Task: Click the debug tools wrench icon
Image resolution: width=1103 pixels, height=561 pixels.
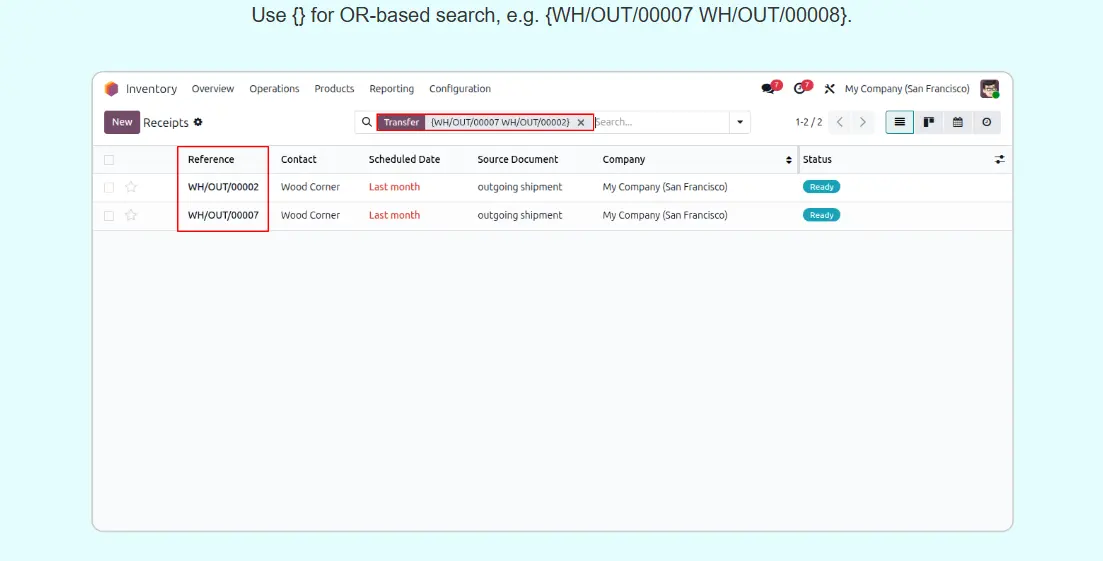Action: pos(829,89)
